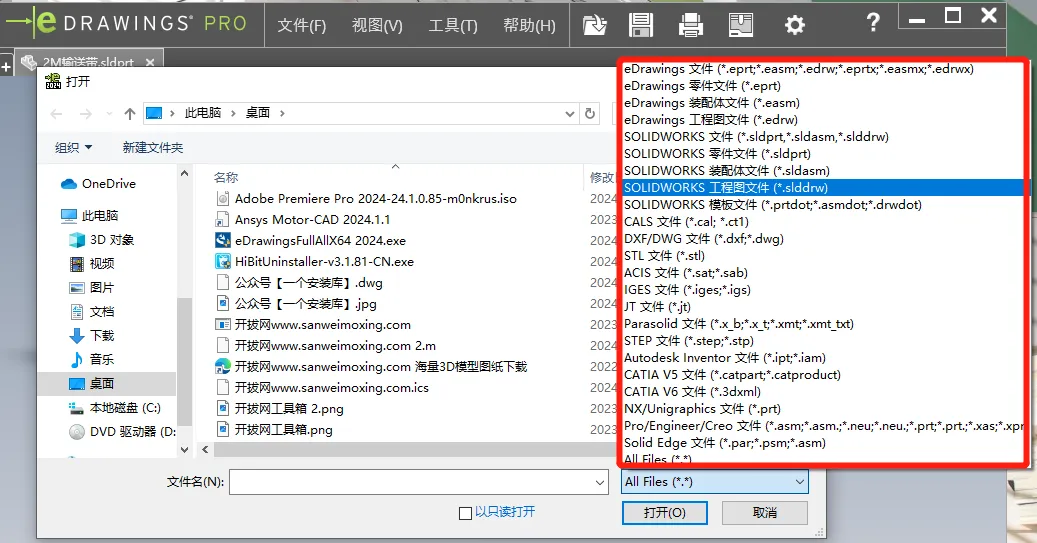Click the Save floppy disk icon
Image resolution: width=1037 pixels, height=543 pixels.
(x=641, y=25)
